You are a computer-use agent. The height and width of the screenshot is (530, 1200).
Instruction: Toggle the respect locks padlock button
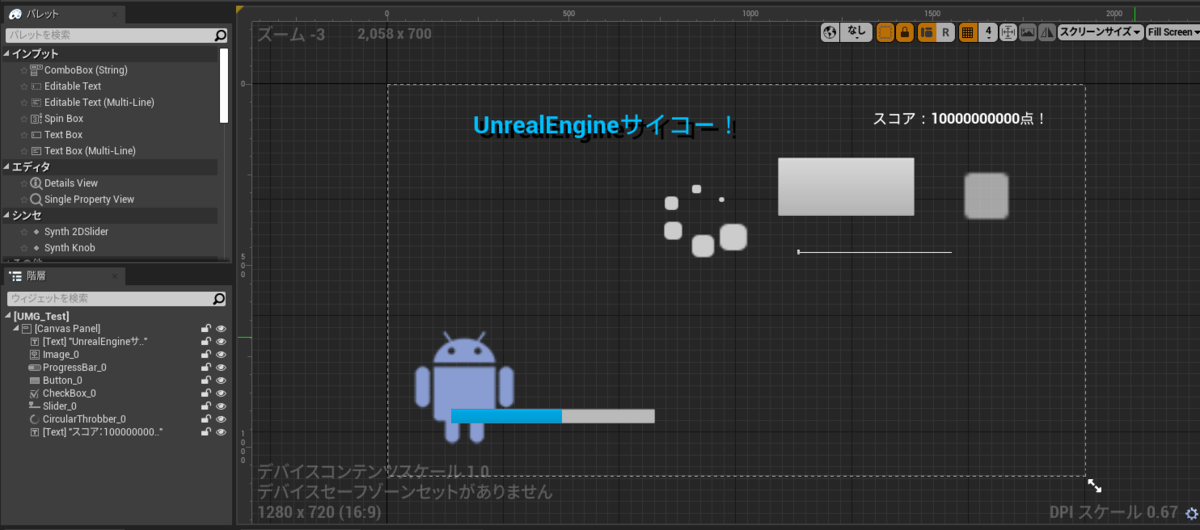[x=904, y=32]
